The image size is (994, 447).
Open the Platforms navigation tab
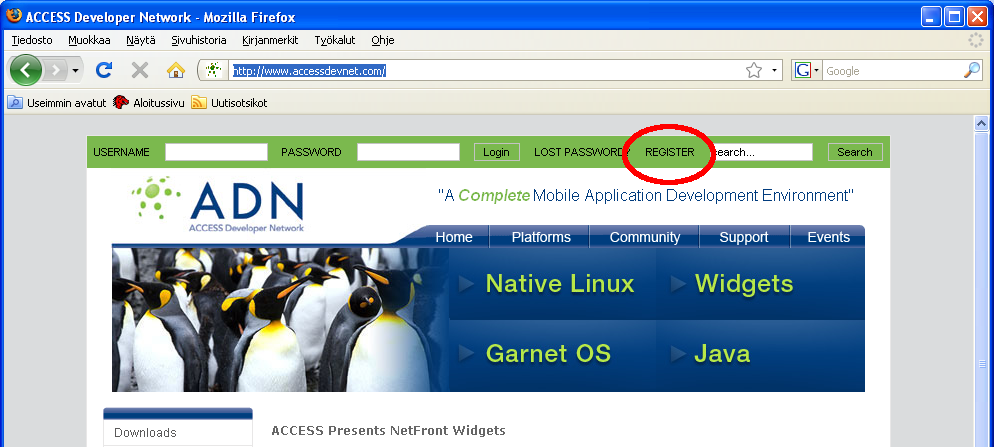(541, 237)
